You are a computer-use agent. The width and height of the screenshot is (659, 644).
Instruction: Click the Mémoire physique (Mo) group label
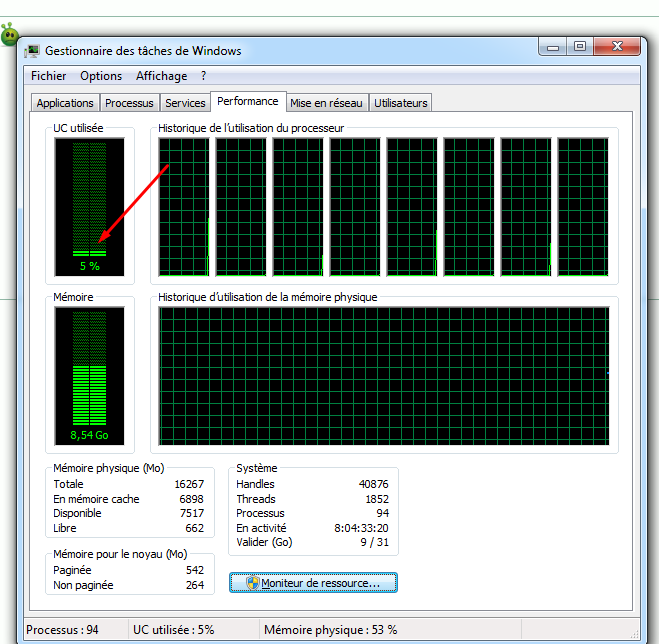pyautogui.click(x=108, y=468)
